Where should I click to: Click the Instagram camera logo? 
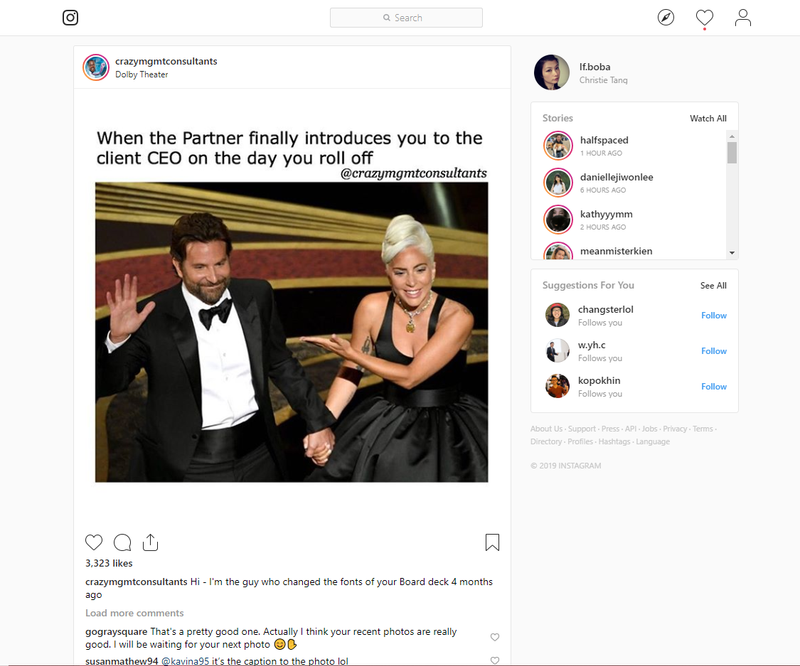point(70,18)
